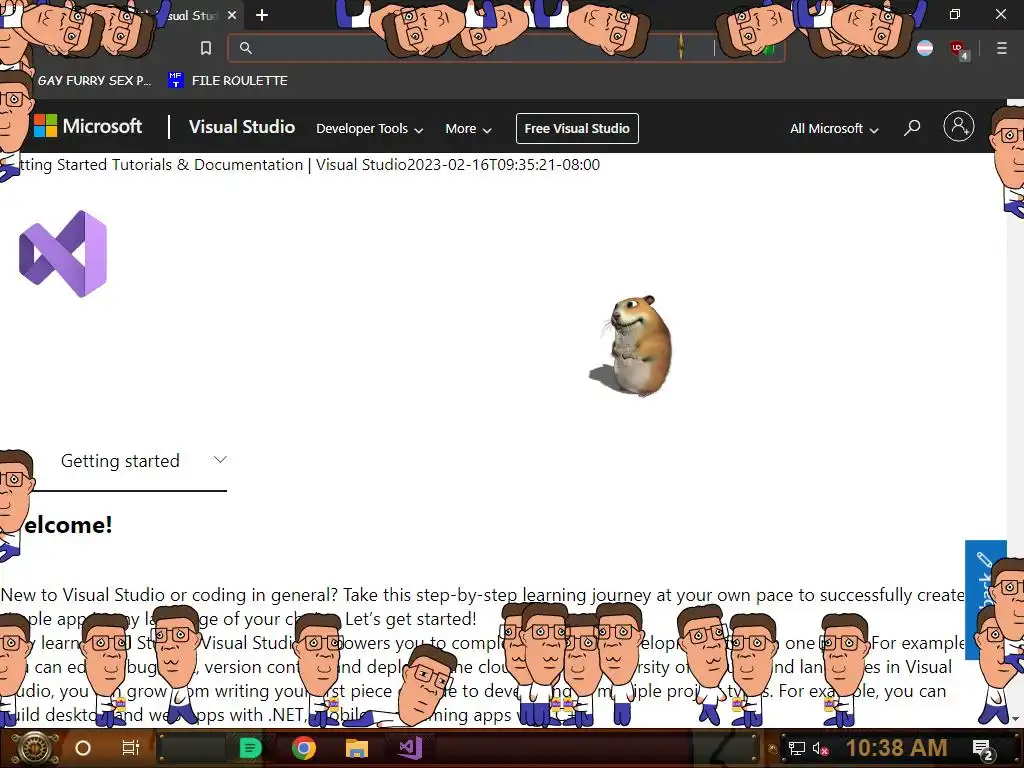Expand the More menu
This screenshot has width=1024, height=768.
468,129
